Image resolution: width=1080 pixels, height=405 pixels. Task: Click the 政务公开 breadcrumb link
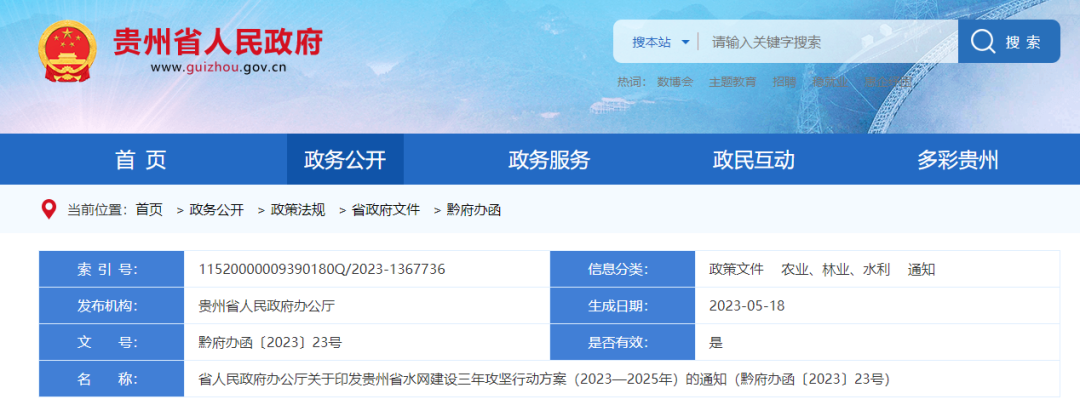[216, 210]
